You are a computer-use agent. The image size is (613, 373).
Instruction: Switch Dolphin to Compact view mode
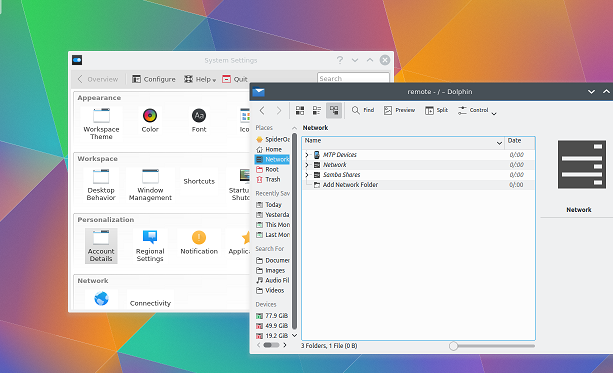pos(317,111)
